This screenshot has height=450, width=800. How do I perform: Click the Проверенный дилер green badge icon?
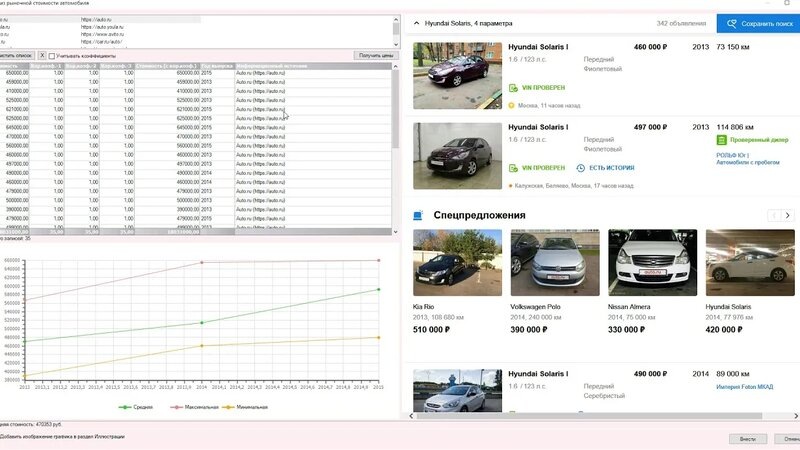point(721,140)
